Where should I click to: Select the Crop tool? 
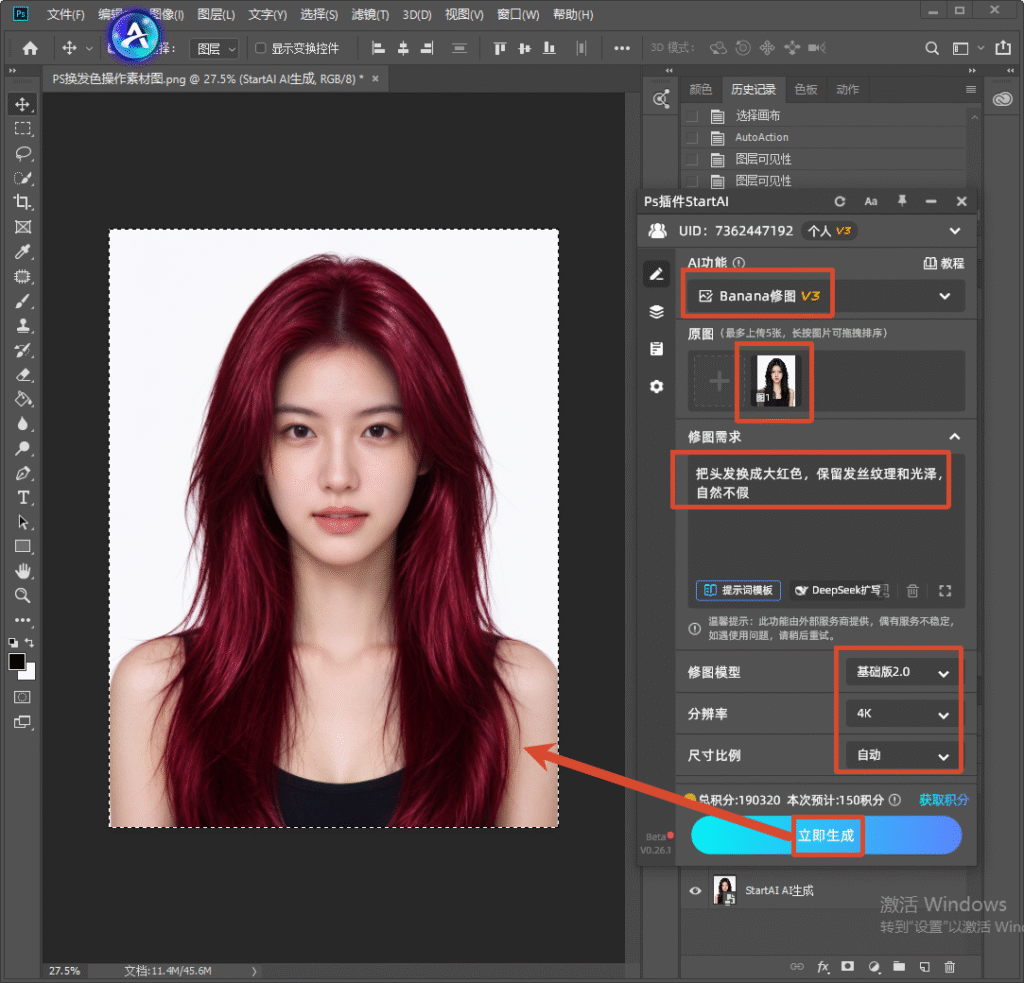(x=22, y=202)
